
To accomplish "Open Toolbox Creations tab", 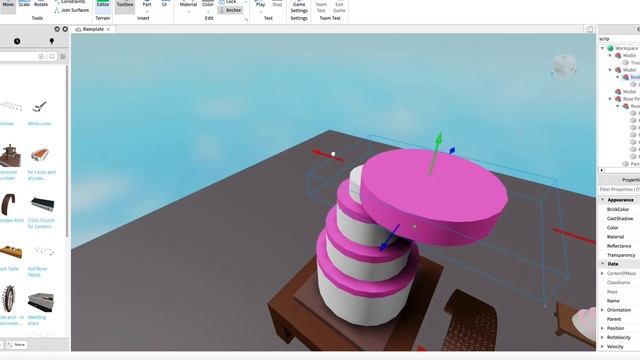I will [x=51, y=41].
